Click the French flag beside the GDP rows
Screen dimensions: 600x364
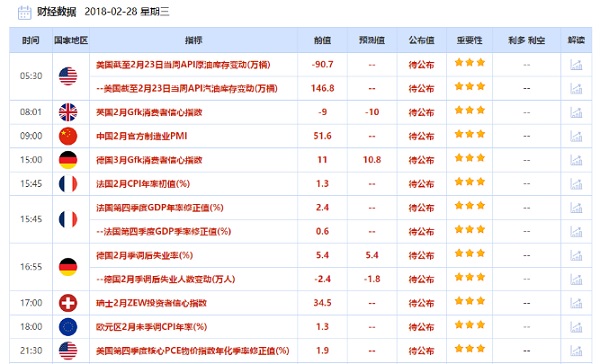[x=68, y=219]
